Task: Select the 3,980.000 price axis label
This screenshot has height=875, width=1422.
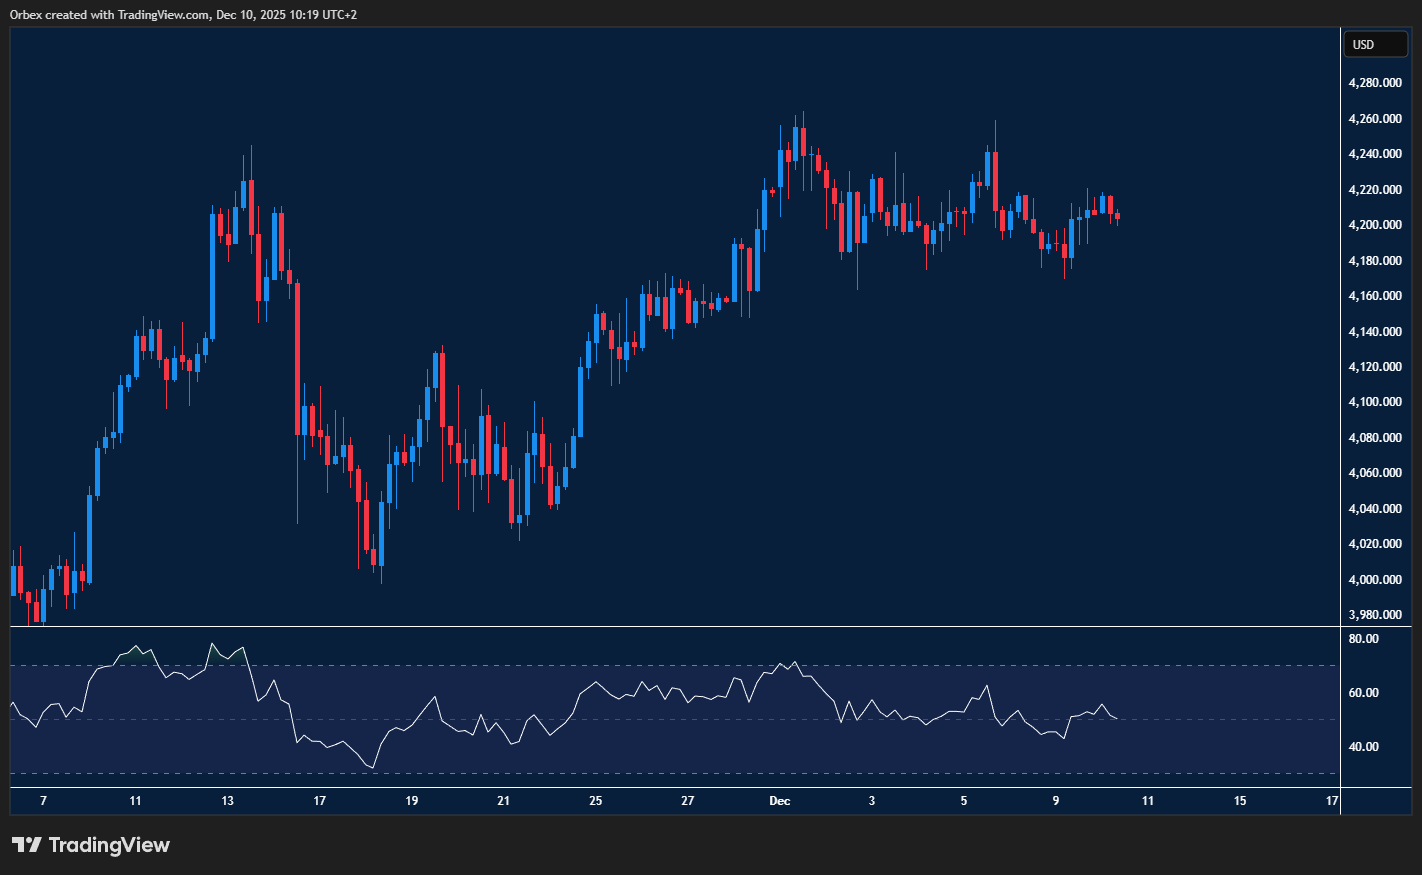Action: coord(1374,615)
